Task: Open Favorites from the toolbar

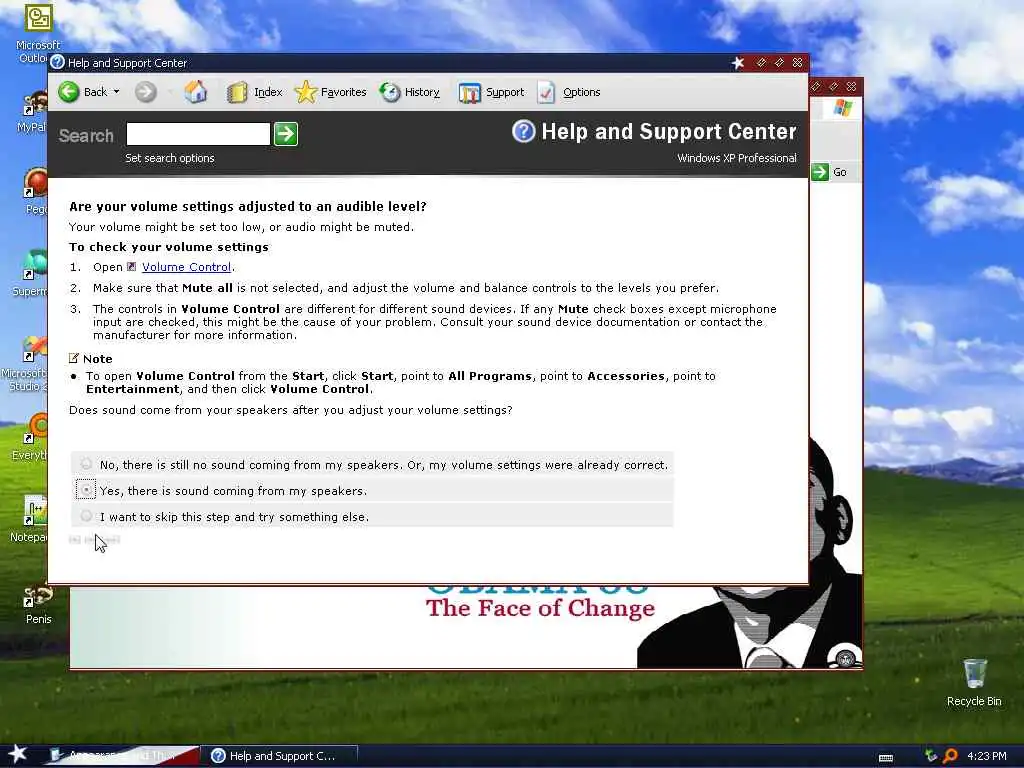Action: 330,92
